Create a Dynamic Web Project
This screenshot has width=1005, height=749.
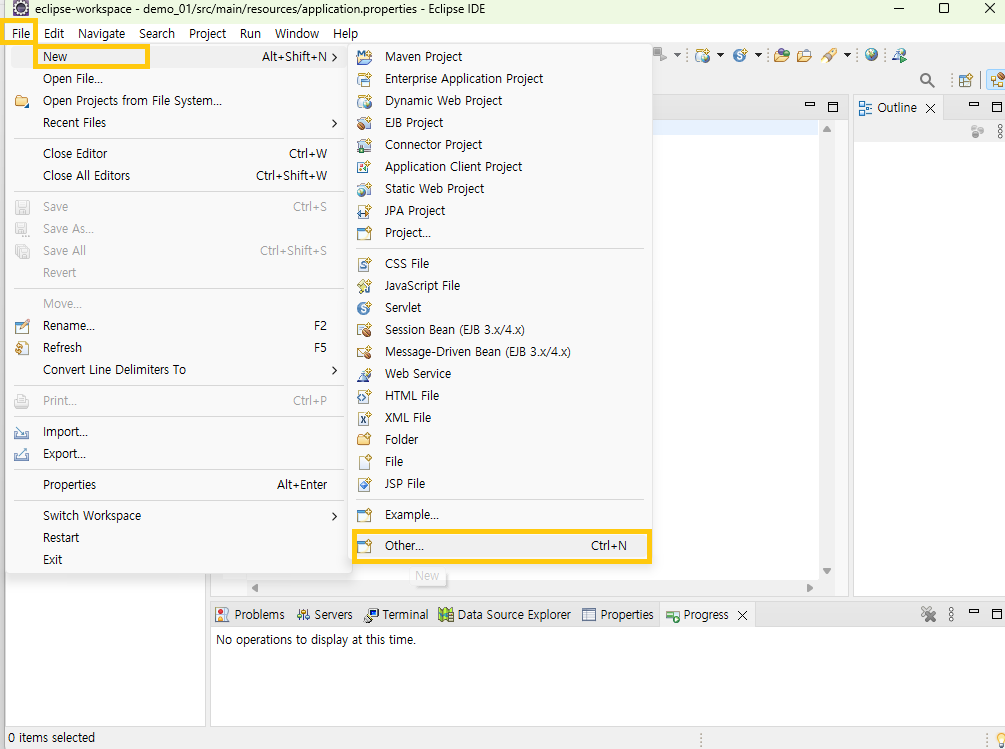point(501,101)
